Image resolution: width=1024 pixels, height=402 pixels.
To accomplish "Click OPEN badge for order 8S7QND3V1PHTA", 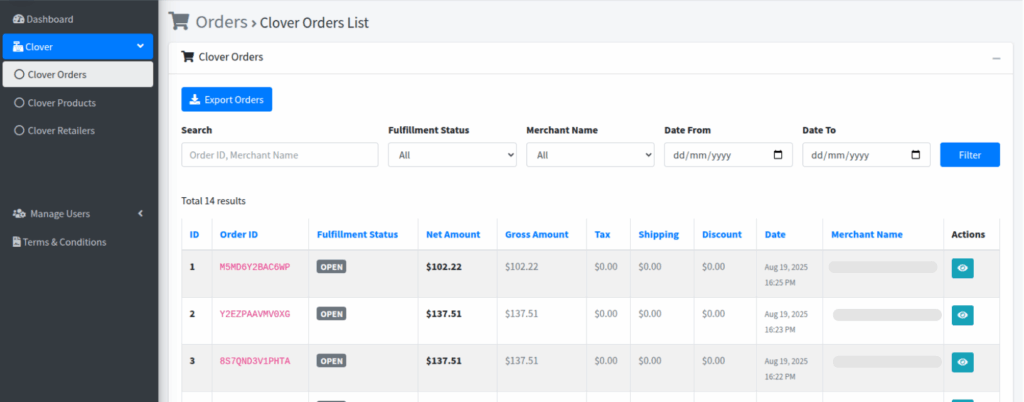I will pyautogui.click(x=332, y=361).
